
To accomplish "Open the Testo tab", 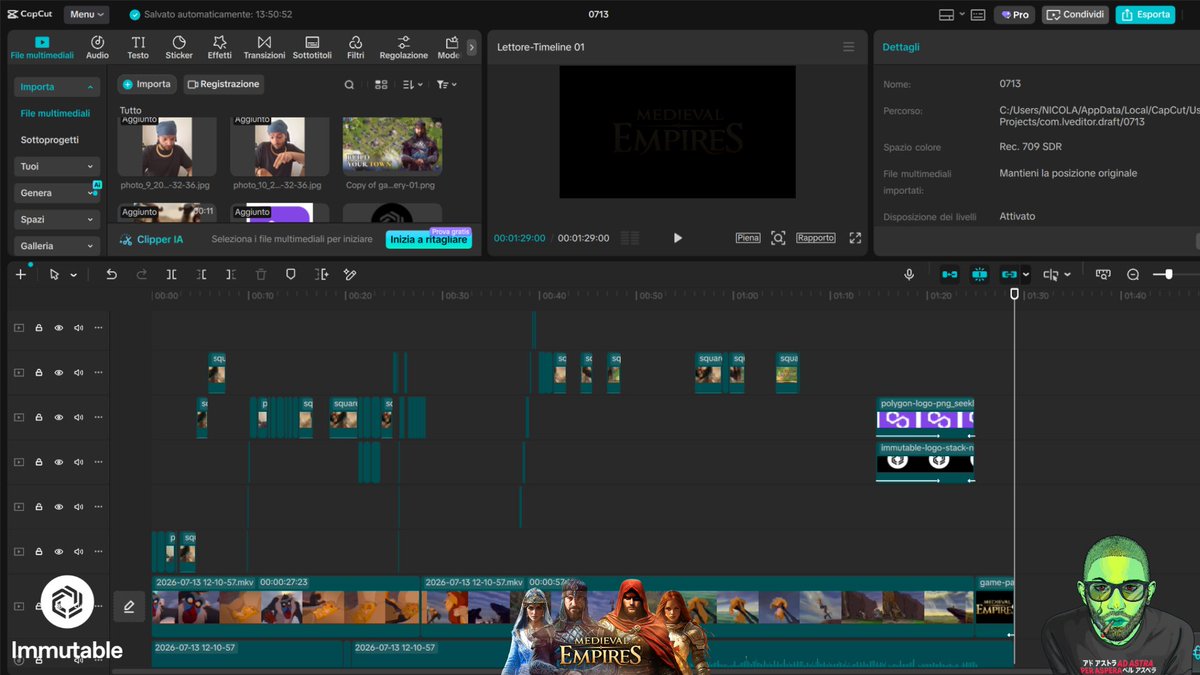I will point(138,47).
